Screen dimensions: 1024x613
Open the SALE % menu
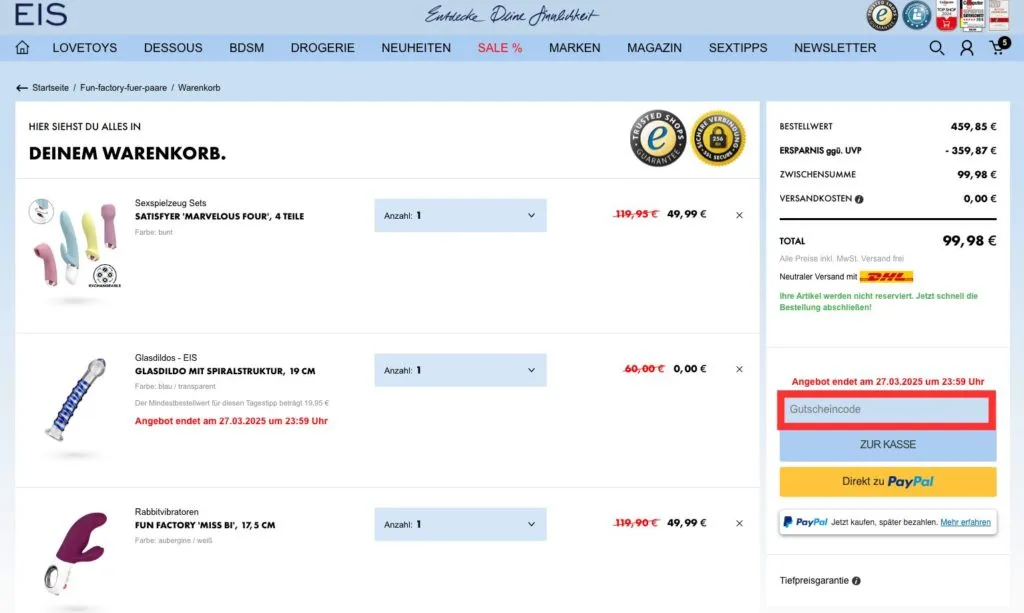499,47
